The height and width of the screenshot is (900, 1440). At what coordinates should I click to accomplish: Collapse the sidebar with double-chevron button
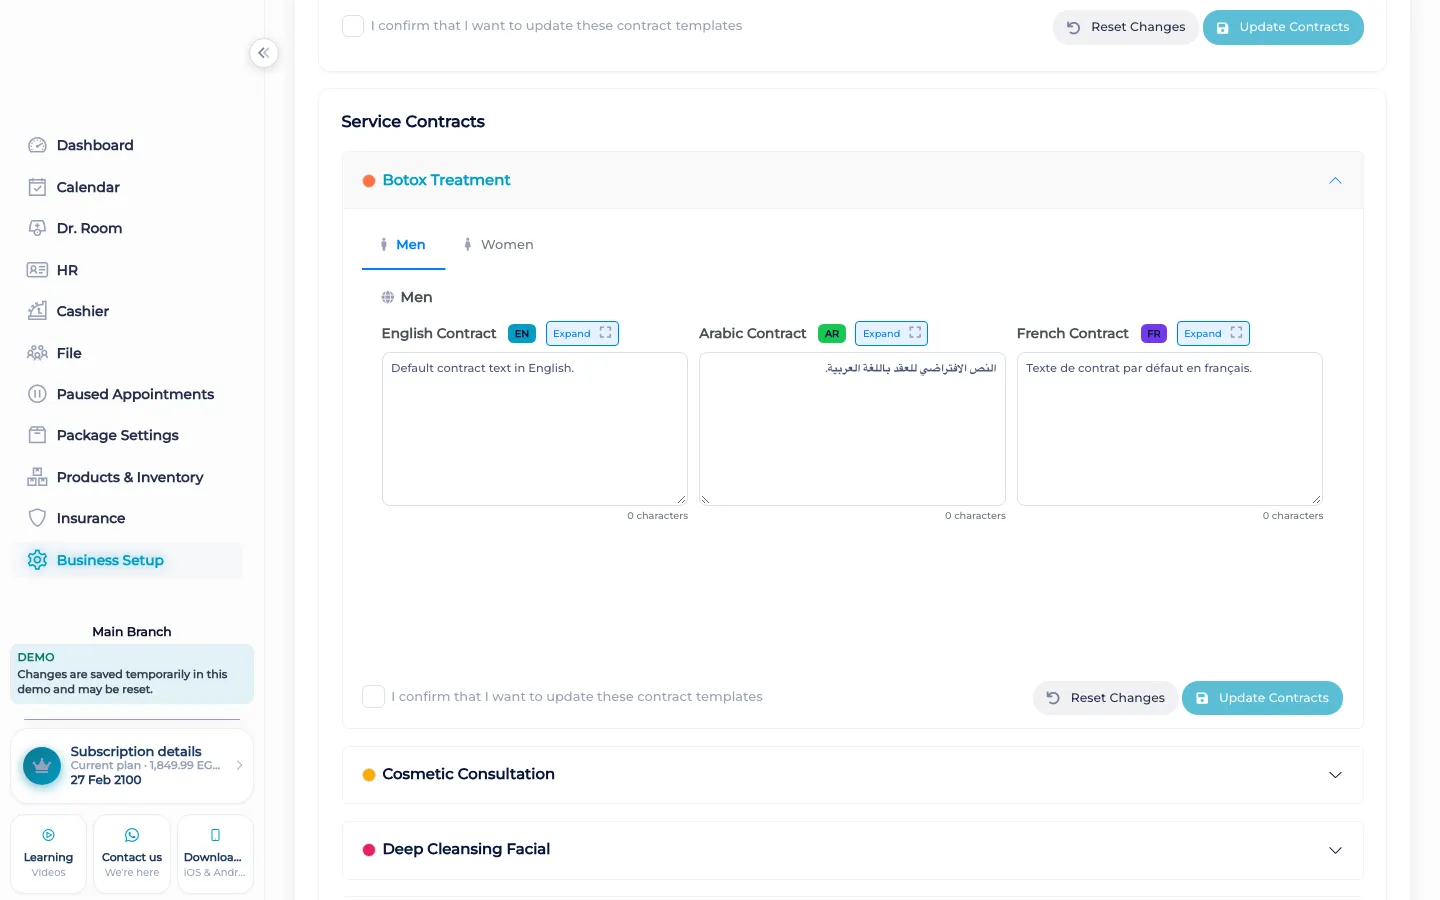[x=264, y=53]
